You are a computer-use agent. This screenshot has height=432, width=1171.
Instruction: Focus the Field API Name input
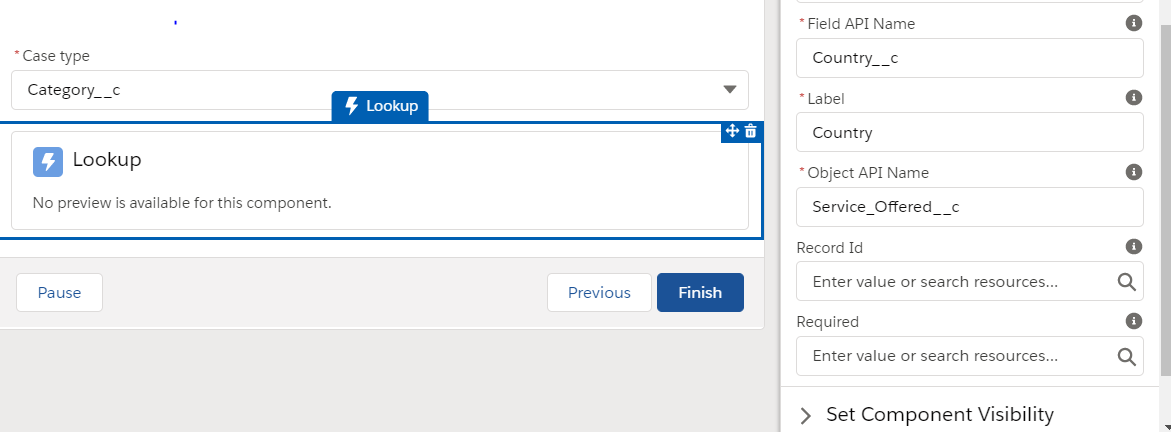coord(969,58)
